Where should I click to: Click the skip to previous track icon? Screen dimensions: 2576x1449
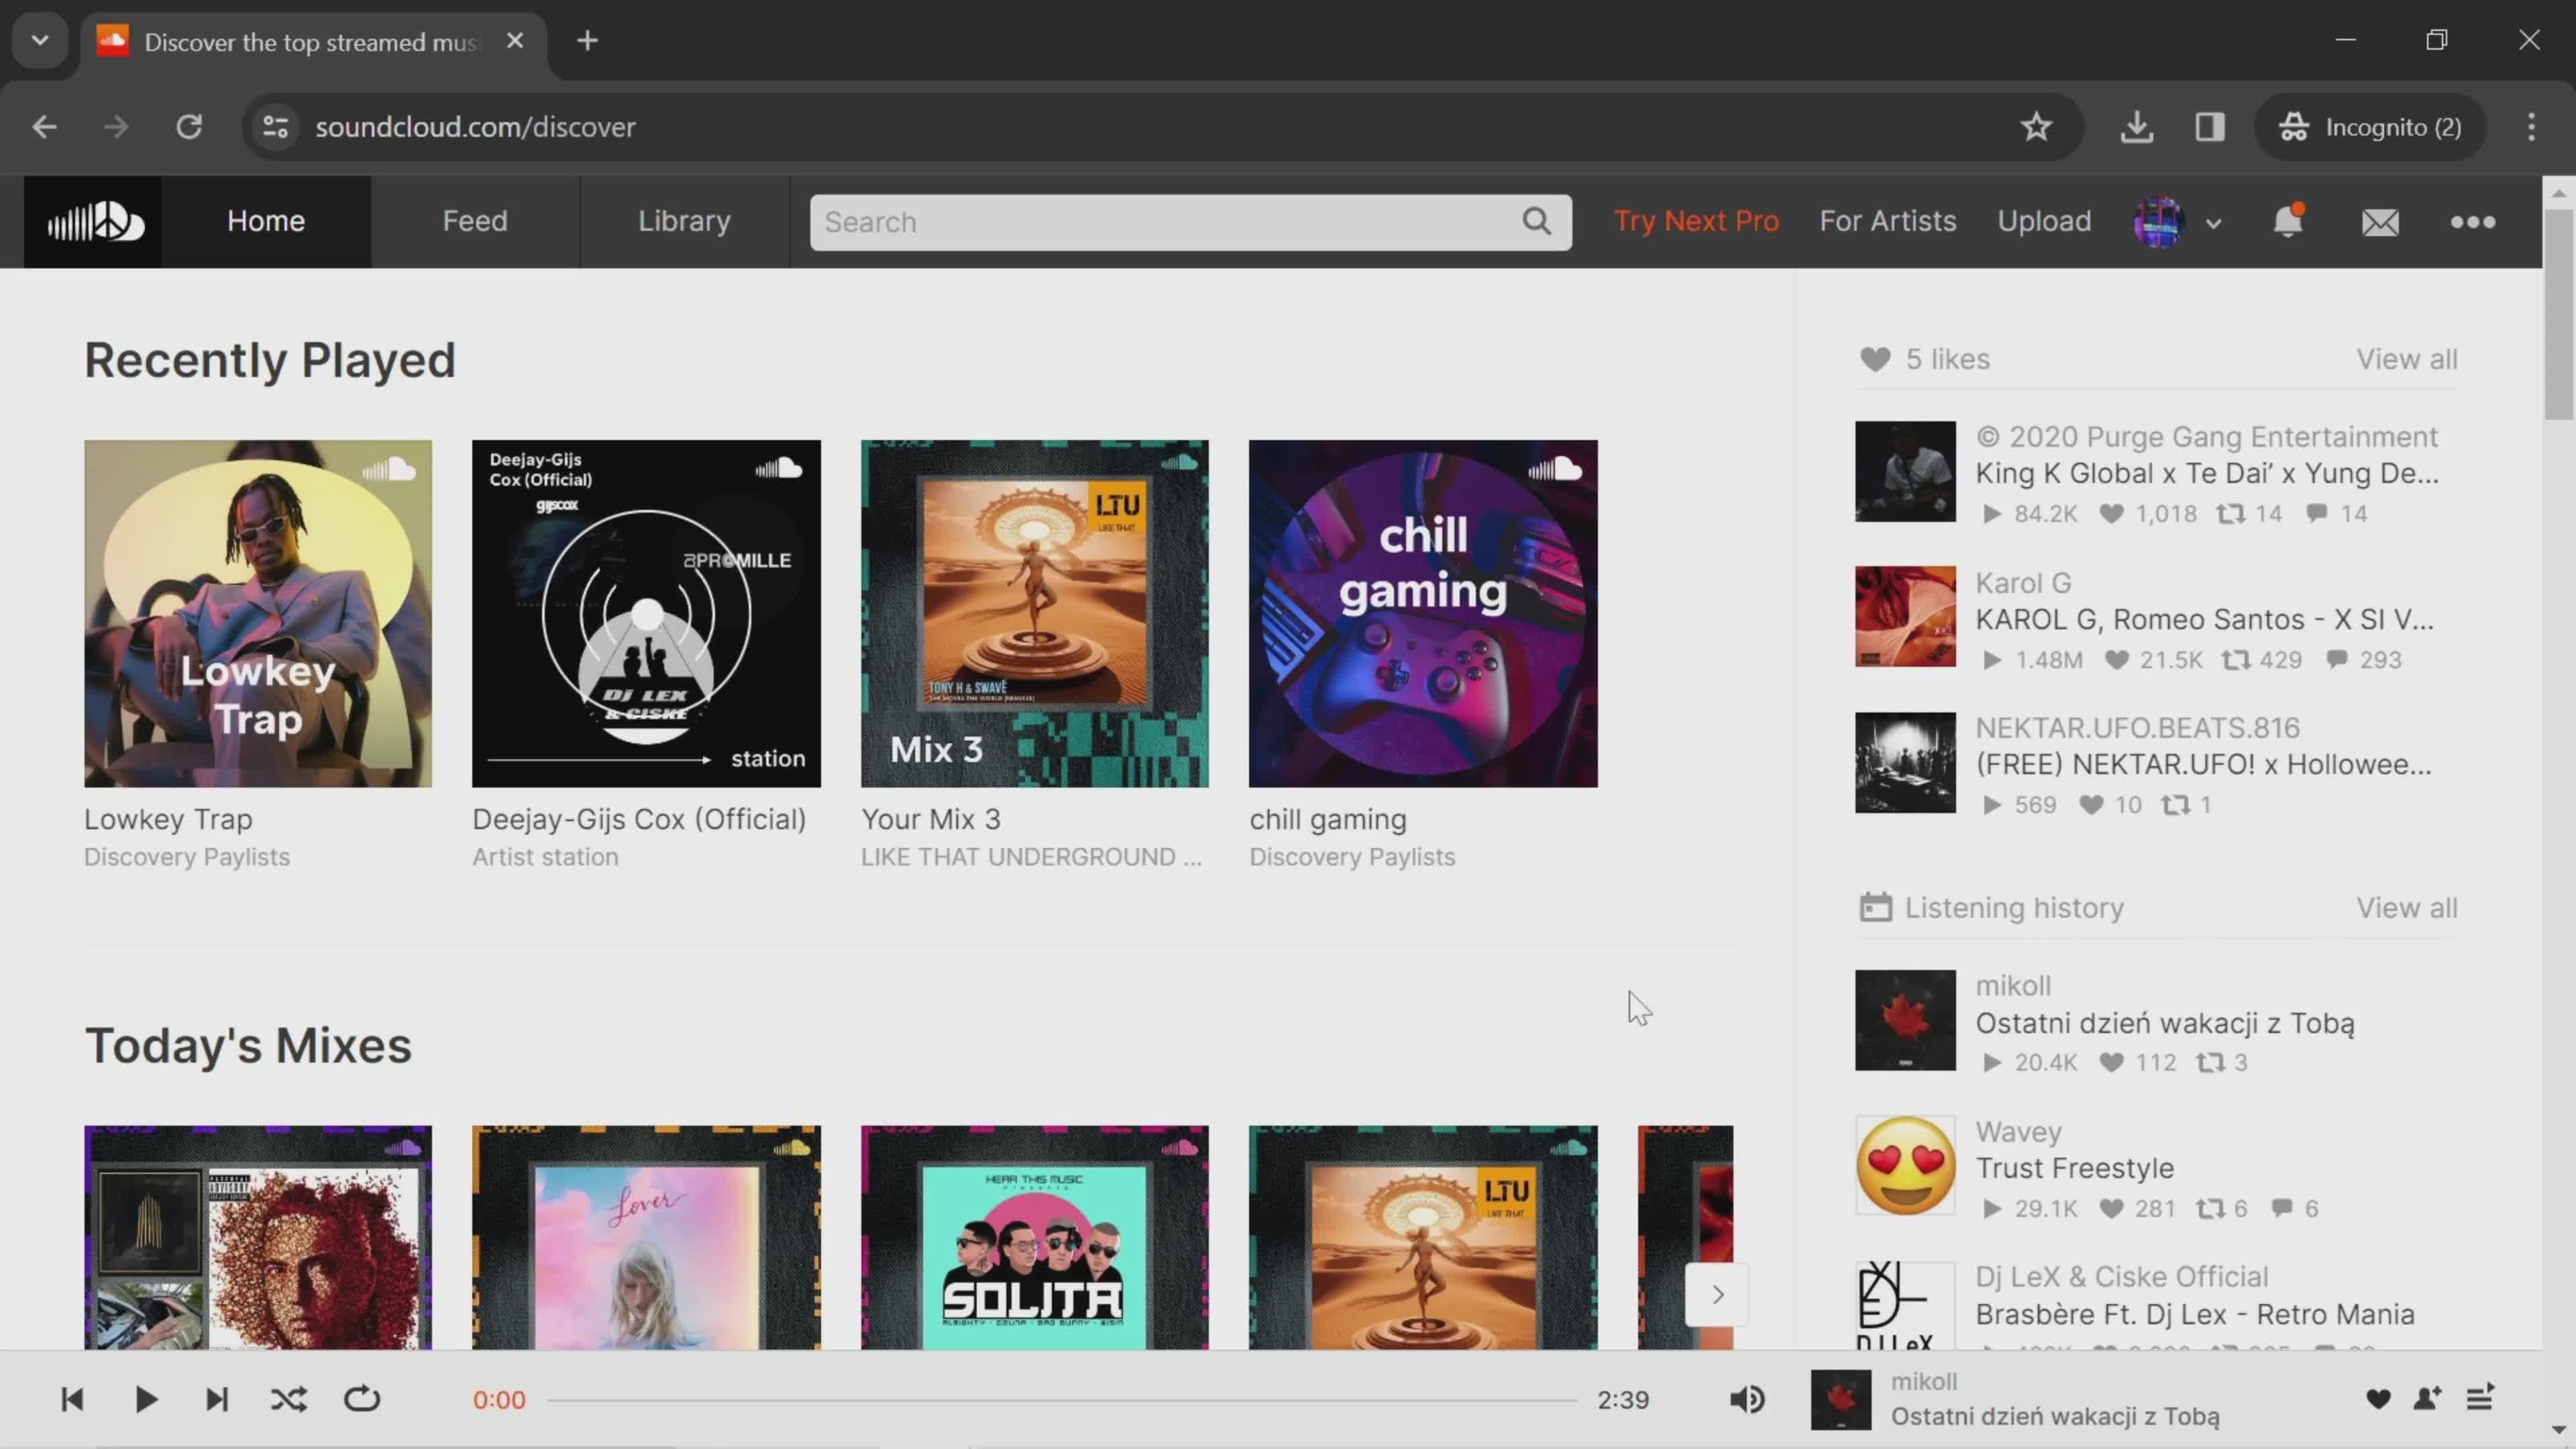click(x=72, y=1399)
